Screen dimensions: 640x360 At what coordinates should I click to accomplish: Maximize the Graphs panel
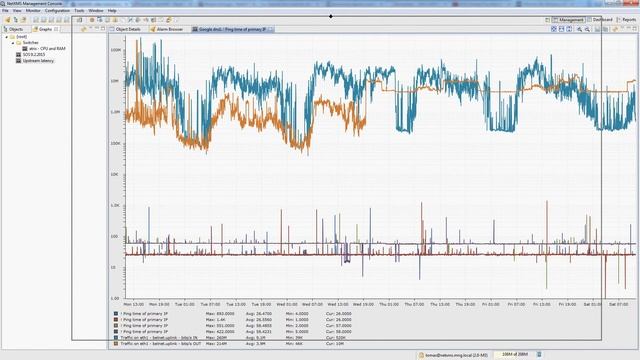(103, 29)
